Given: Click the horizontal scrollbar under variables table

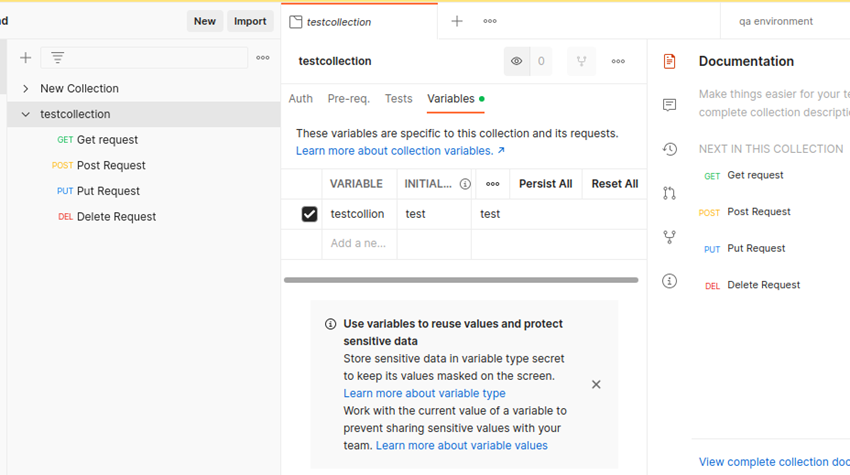Looking at the screenshot, I should pyautogui.click(x=461, y=280).
